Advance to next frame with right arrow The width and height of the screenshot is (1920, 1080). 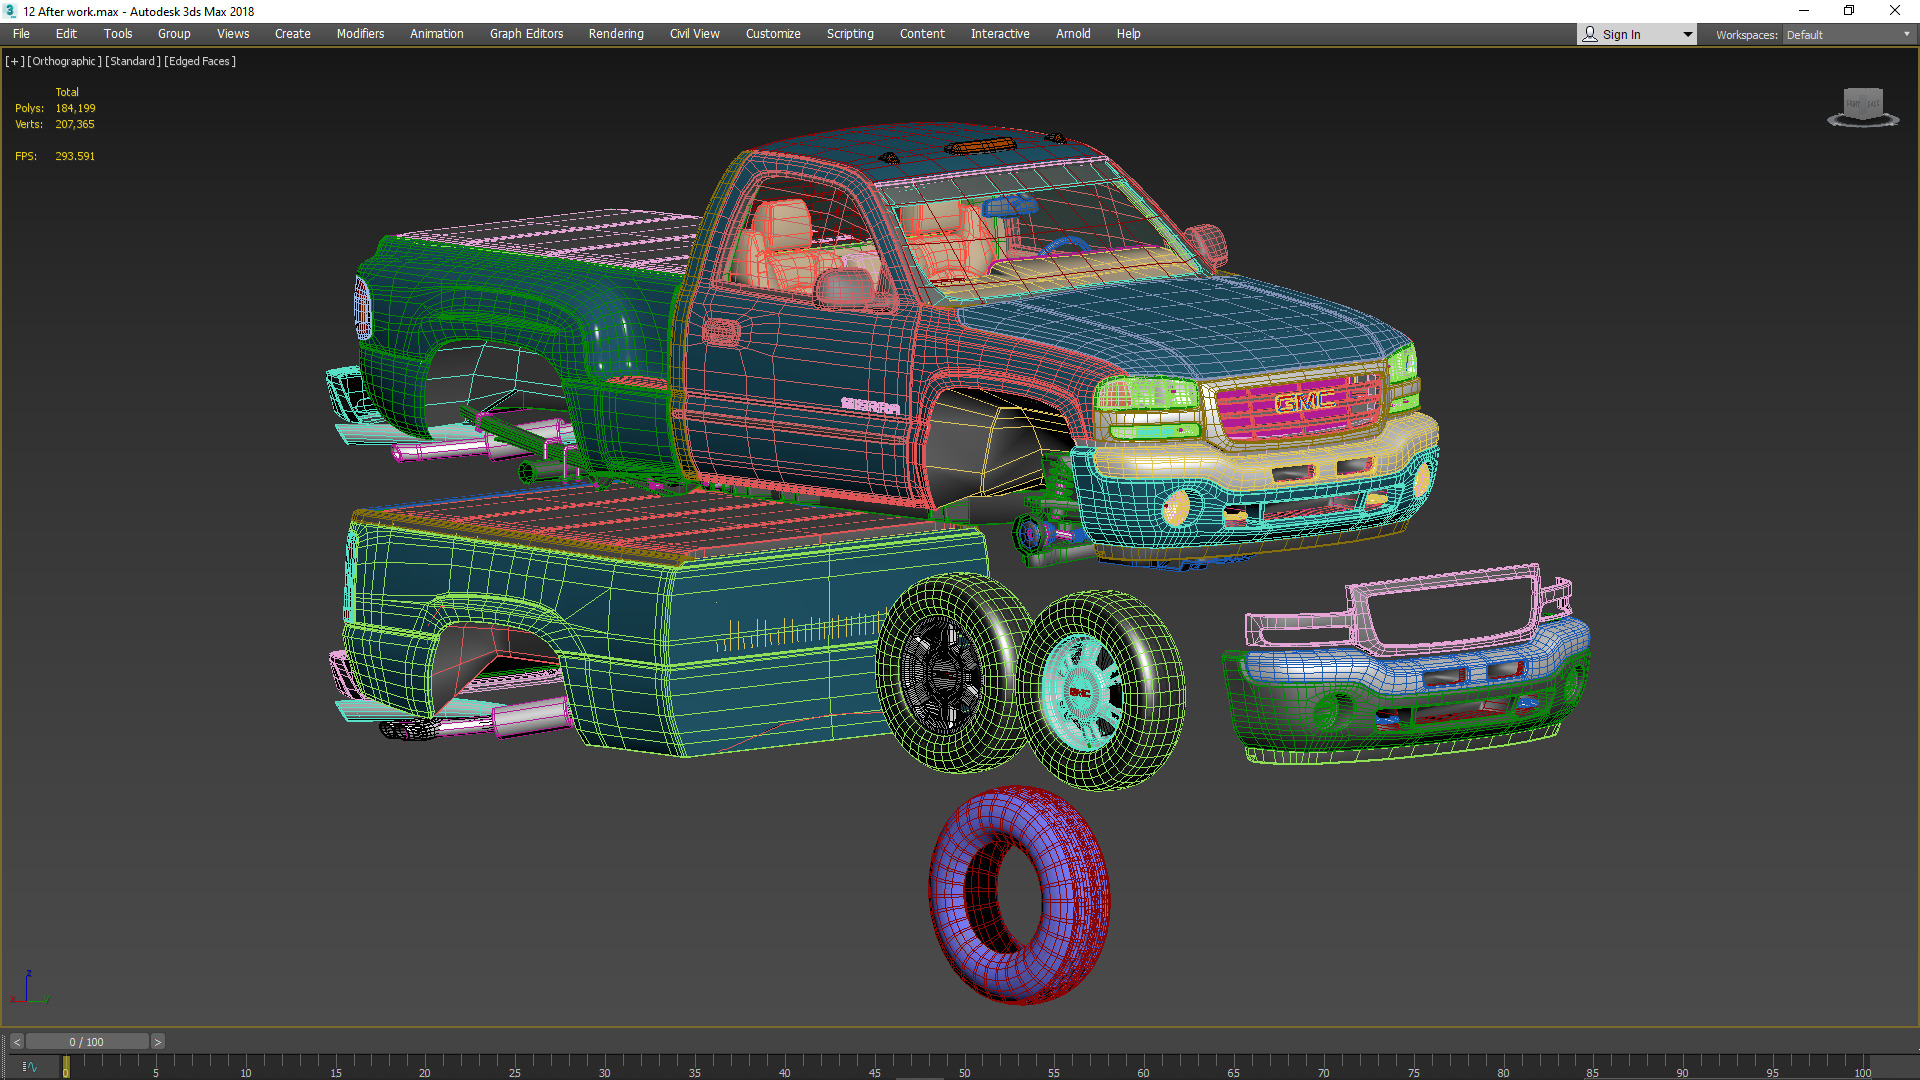coord(157,1042)
